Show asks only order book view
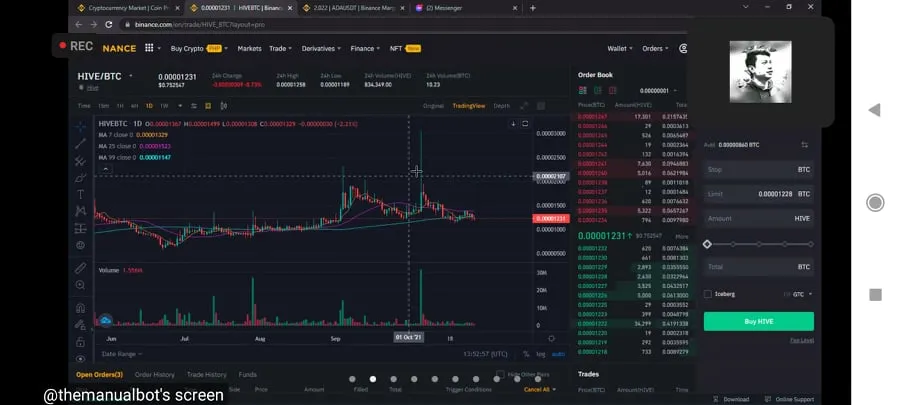Viewport: 900px width, 405px height. pos(612,91)
